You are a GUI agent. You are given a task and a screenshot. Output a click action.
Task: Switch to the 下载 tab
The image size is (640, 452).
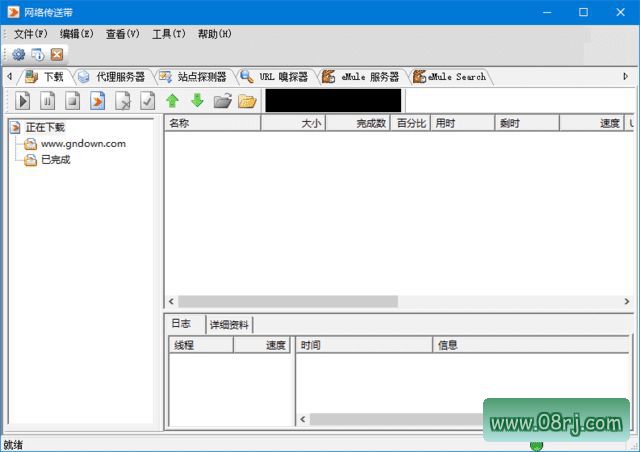click(45, 77)
